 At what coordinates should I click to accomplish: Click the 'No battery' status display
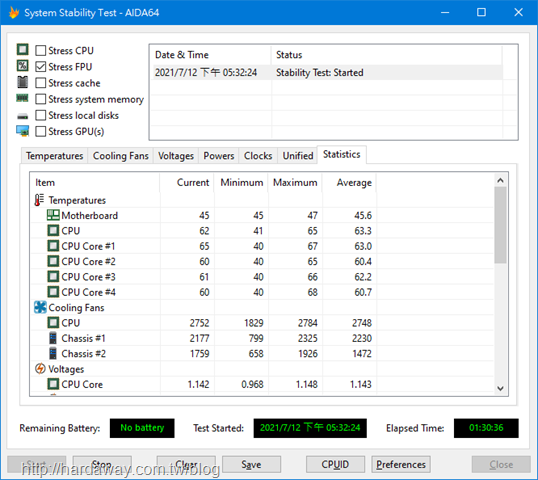click(x=142, y=428)
